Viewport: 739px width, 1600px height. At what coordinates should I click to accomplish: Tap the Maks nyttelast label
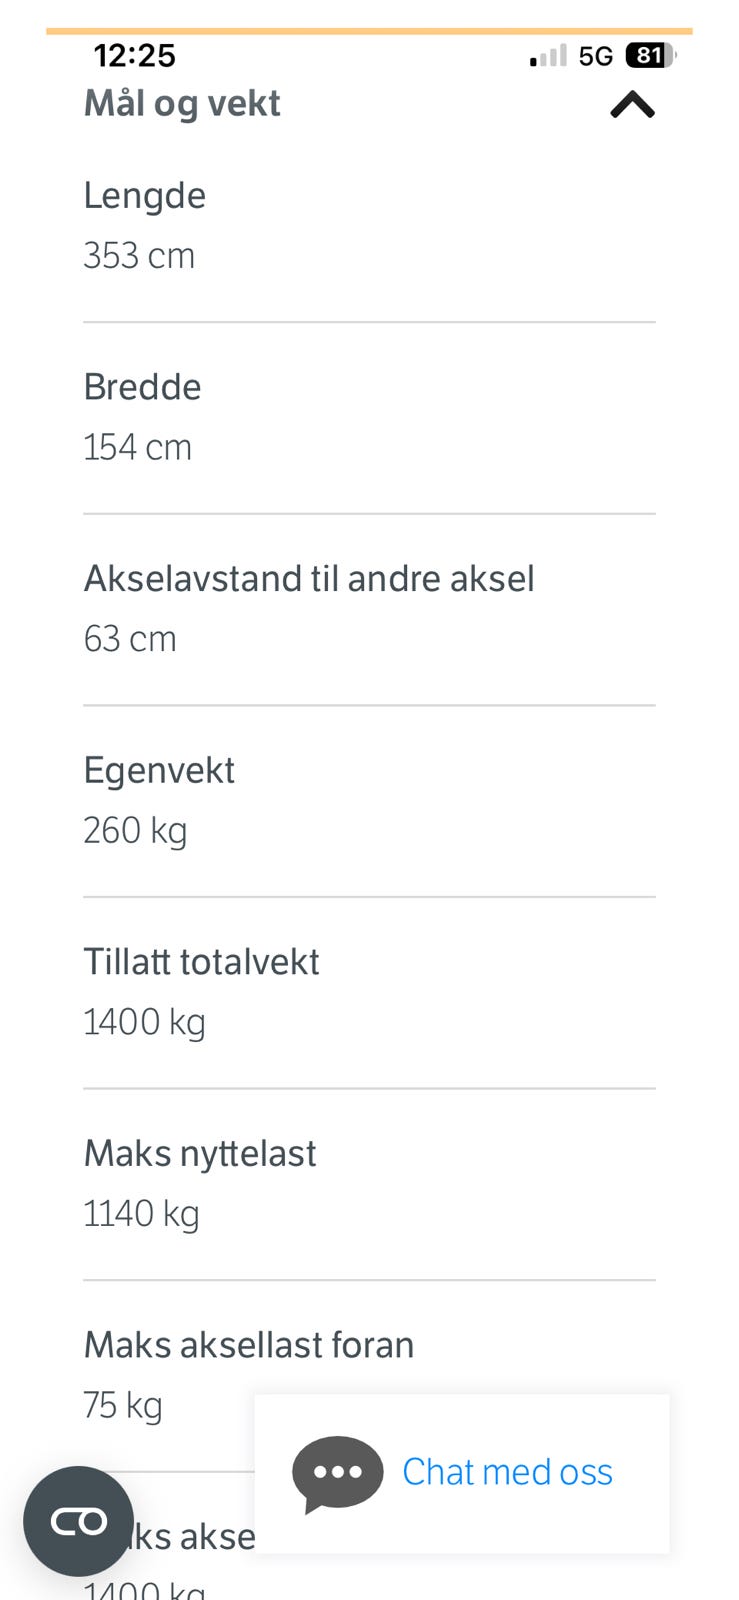tap(200, 1154)
